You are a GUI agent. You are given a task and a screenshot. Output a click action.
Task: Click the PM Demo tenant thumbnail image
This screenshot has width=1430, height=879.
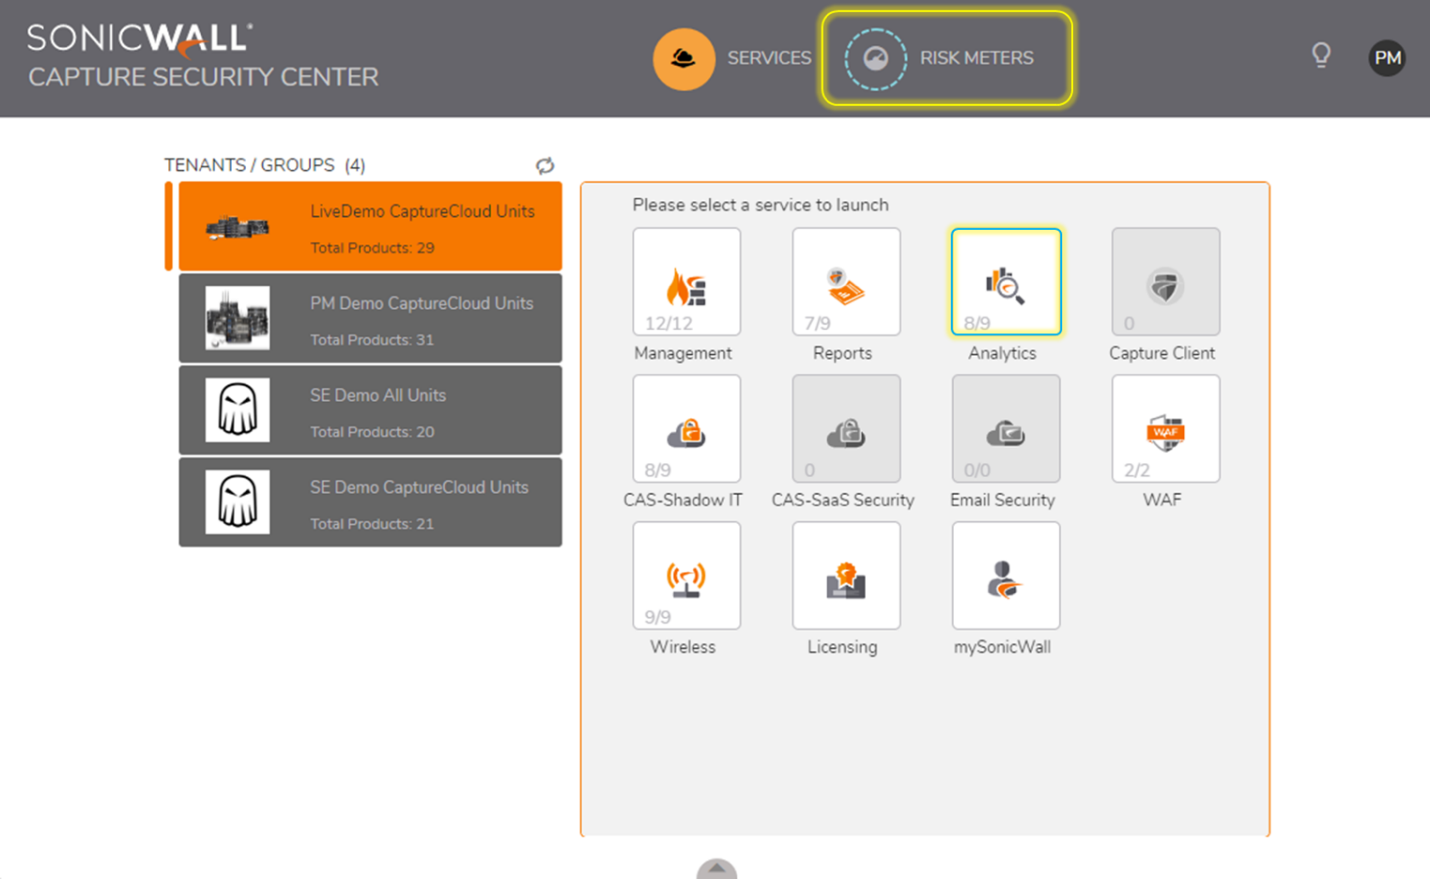[x=237, y=318]
